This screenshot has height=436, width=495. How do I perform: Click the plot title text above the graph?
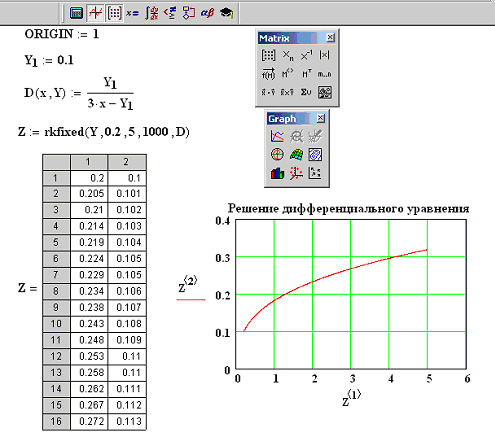tap(348, 209)
